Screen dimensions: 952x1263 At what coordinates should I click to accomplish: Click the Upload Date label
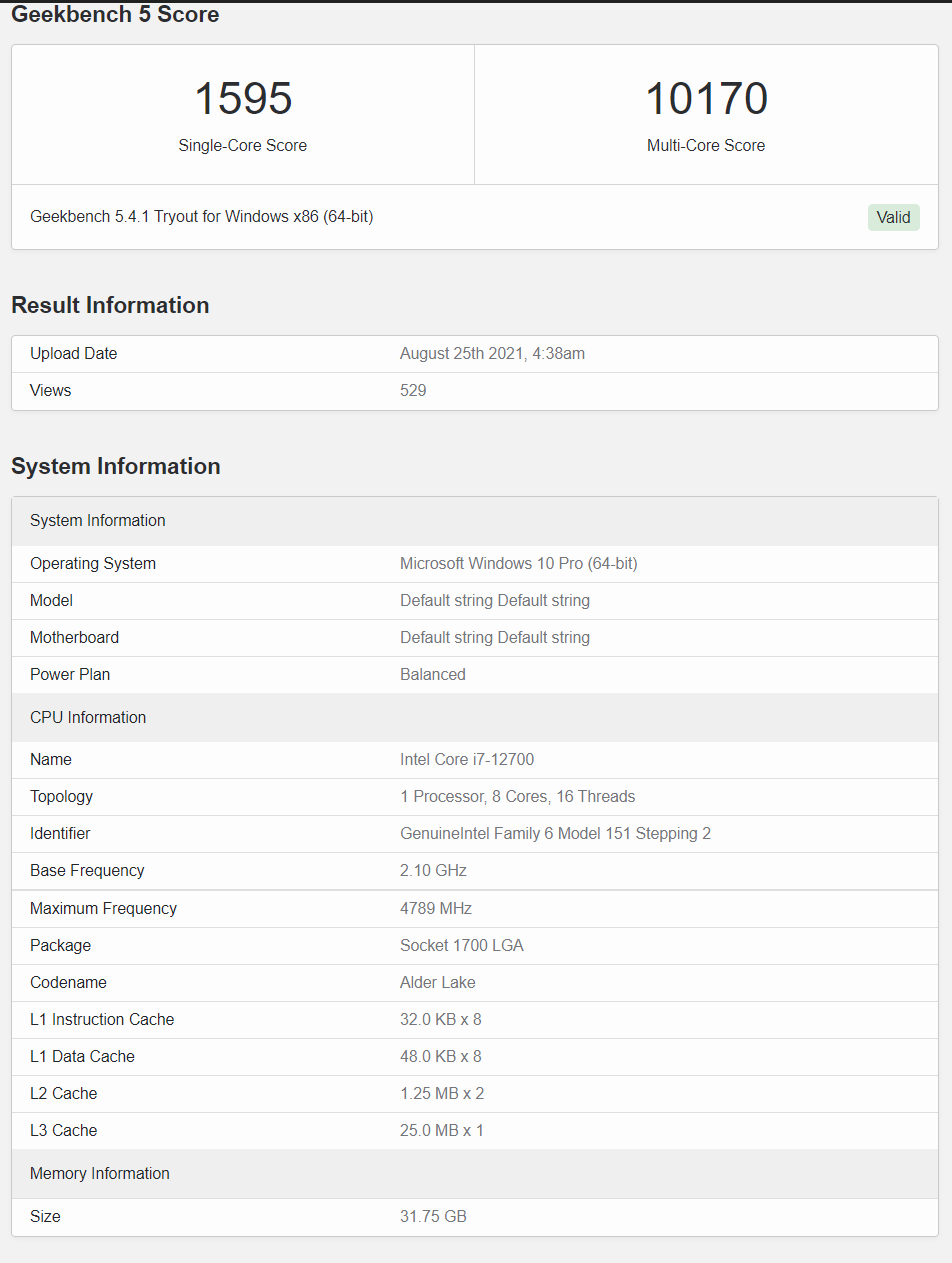pos(74,353)
